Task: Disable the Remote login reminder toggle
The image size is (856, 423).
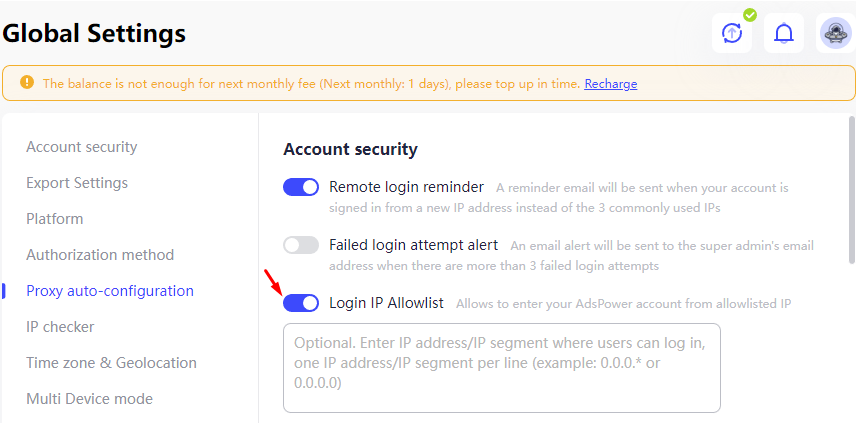Action: pyautogui.click(x=301, y=187)
